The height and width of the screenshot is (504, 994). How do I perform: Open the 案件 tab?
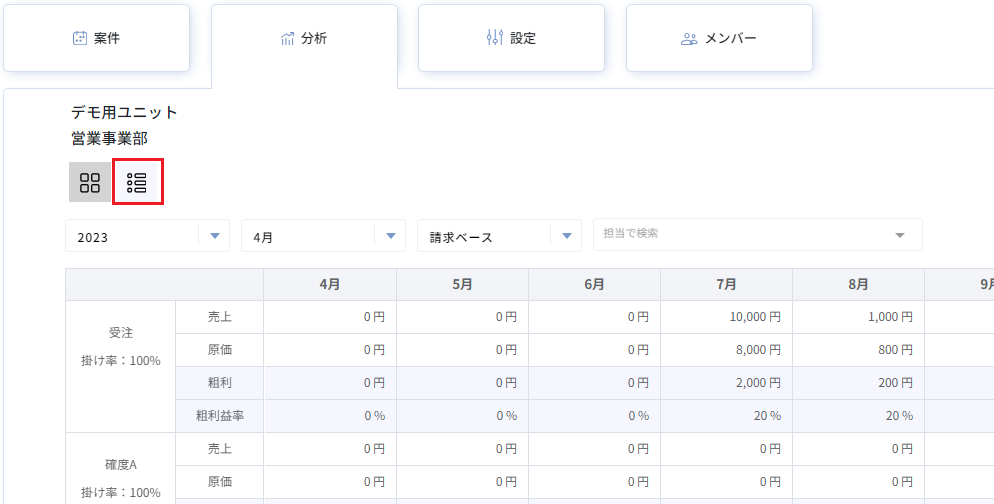pos(96,38)
